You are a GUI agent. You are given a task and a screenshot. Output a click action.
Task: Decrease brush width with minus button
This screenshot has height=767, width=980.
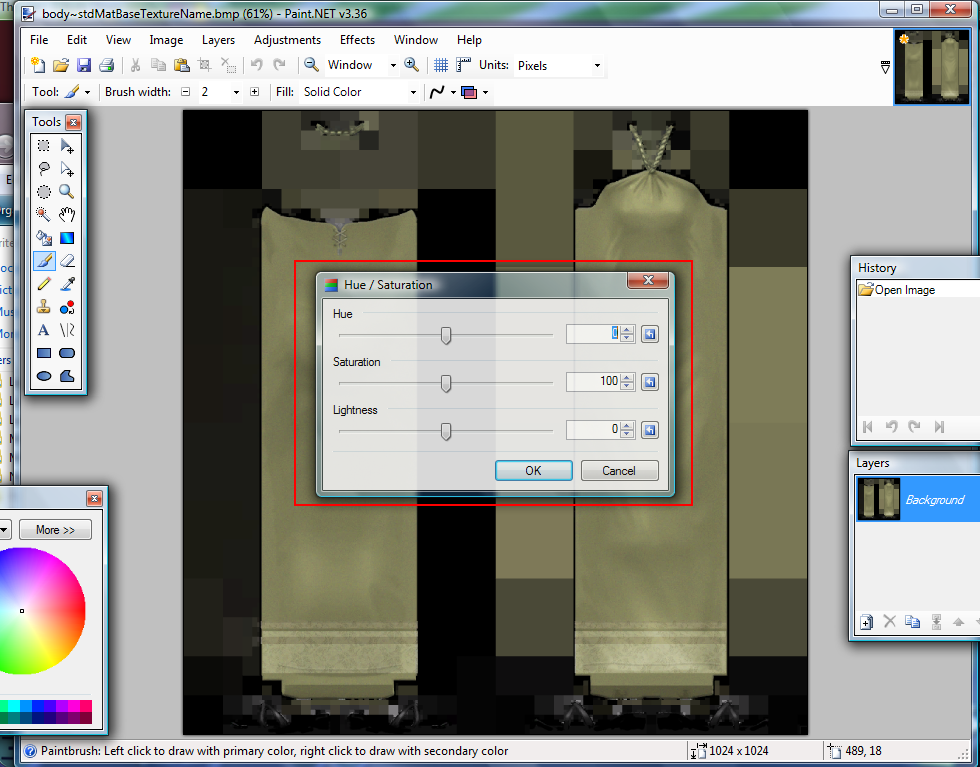(186, 92)
